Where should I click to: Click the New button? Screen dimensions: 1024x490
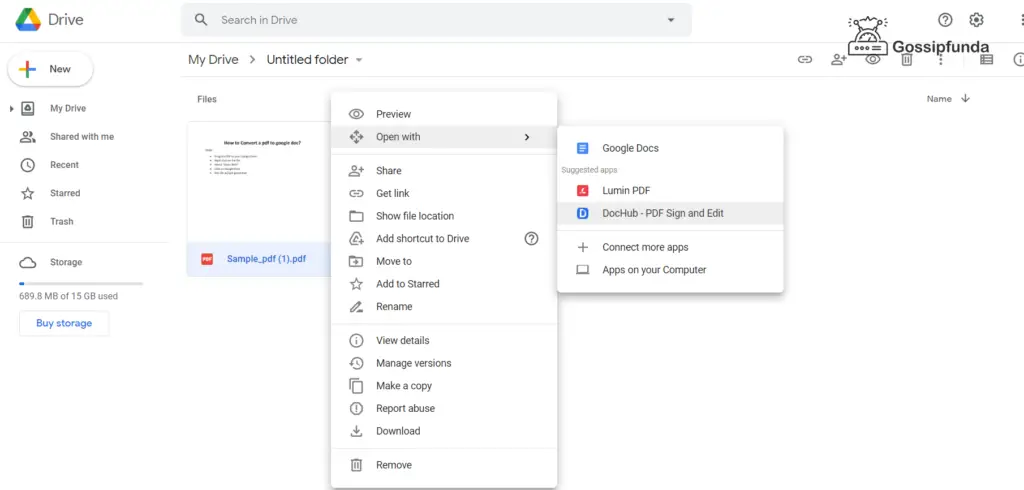pyautogui.click(x=50, y=69)
